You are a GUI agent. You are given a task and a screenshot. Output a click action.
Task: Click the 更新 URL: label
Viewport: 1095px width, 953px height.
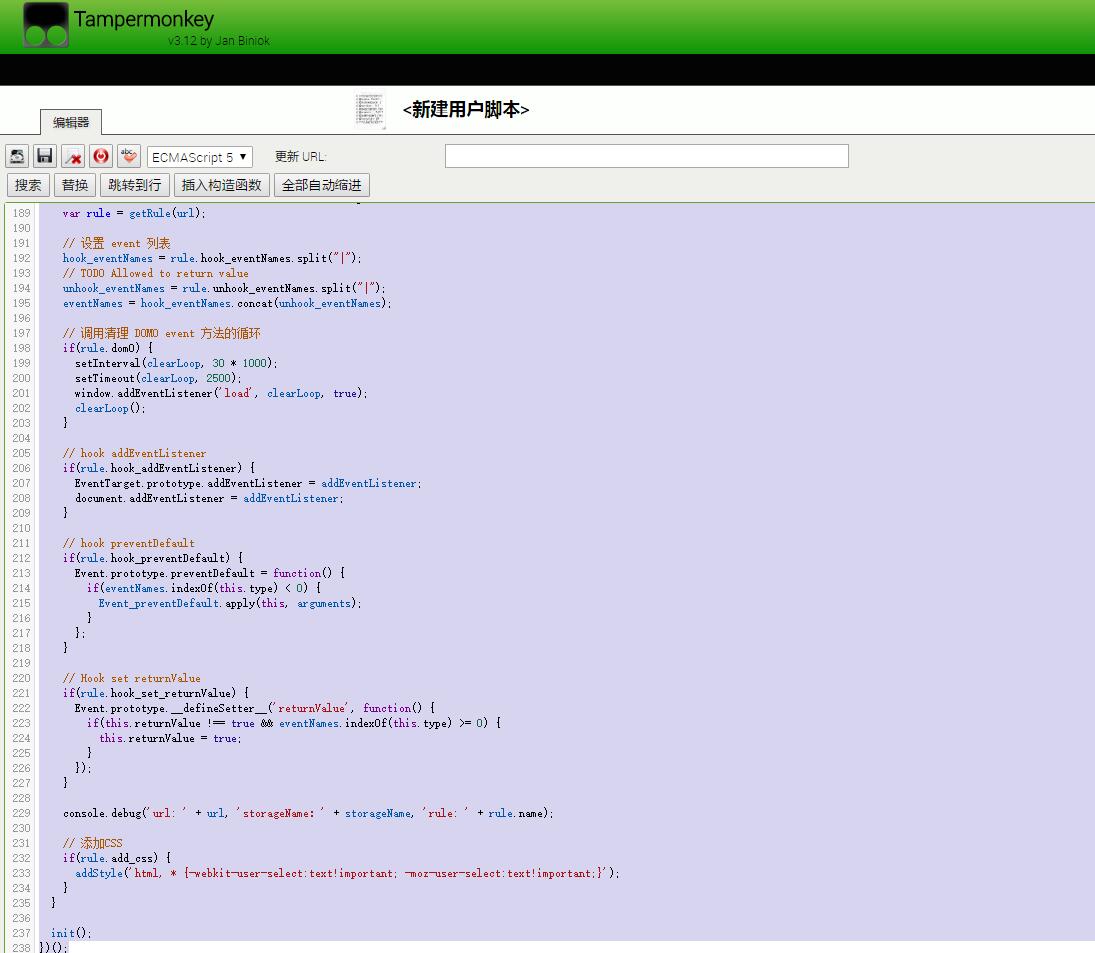[300, 156]
